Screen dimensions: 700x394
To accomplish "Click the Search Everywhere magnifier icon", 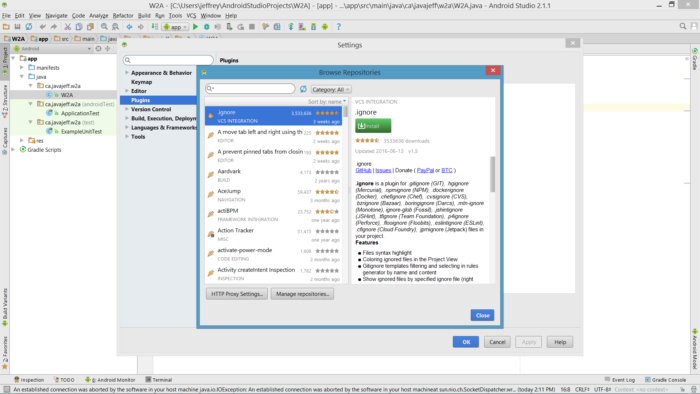I will 683,26.
